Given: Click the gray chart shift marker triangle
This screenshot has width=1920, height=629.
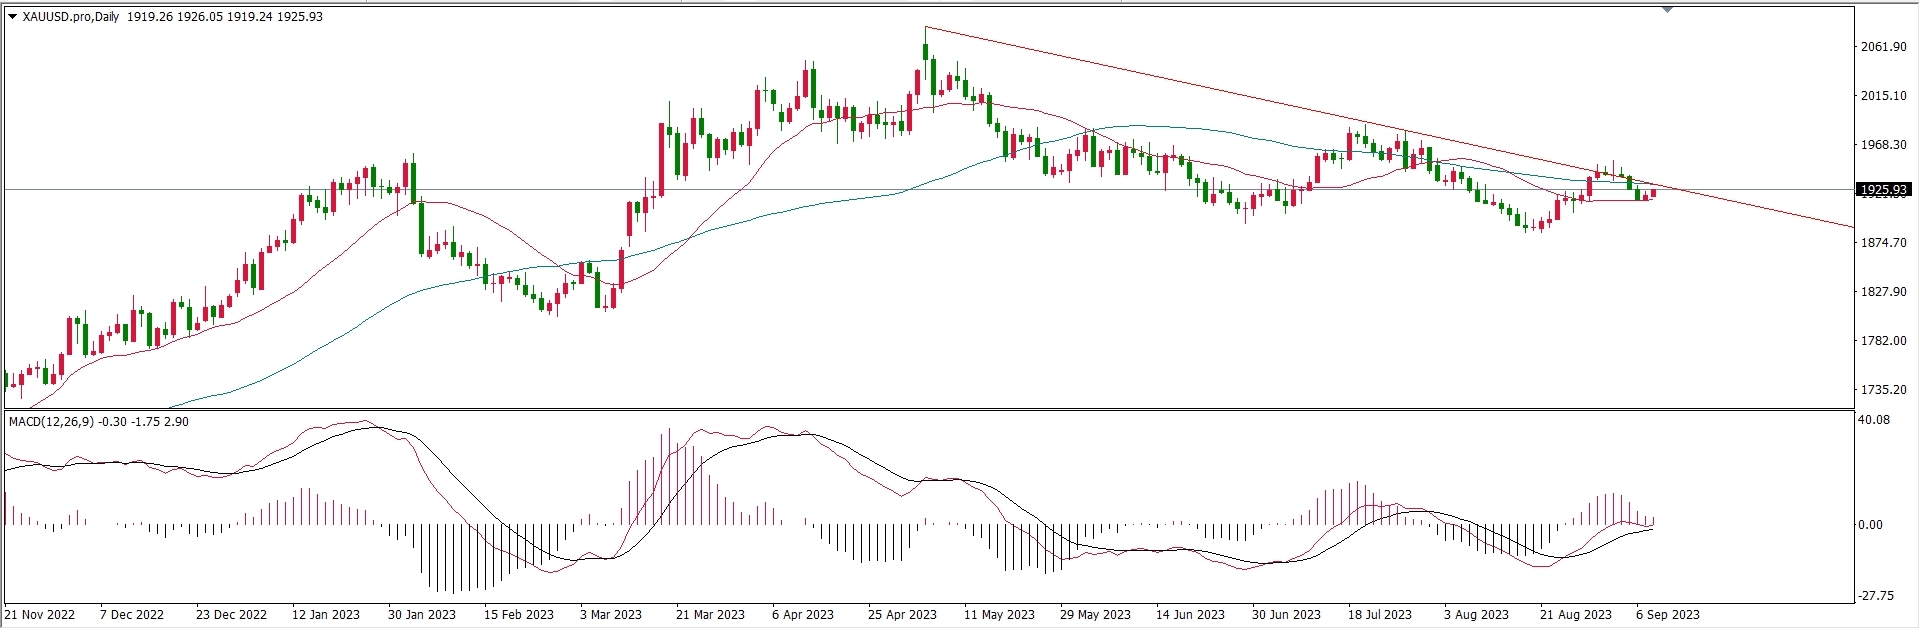Looking at the screenshot, I should tap(1667, 10).
